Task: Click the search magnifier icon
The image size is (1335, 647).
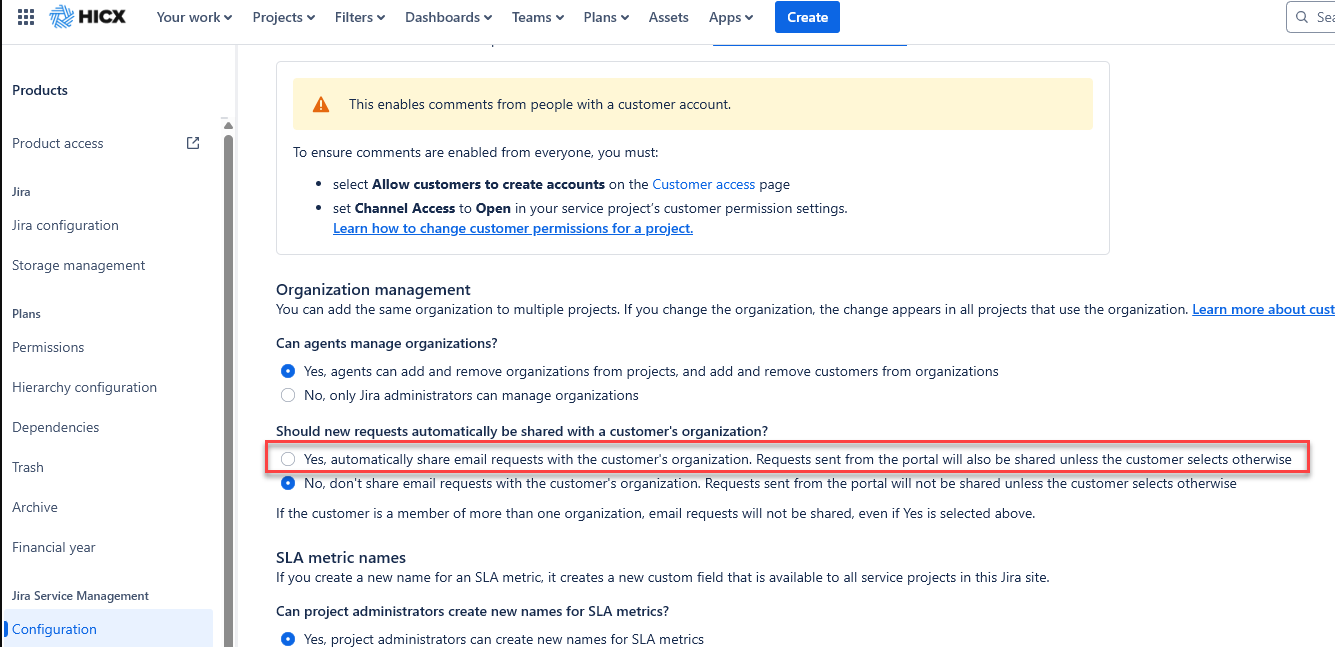Action: [1301, 17]
